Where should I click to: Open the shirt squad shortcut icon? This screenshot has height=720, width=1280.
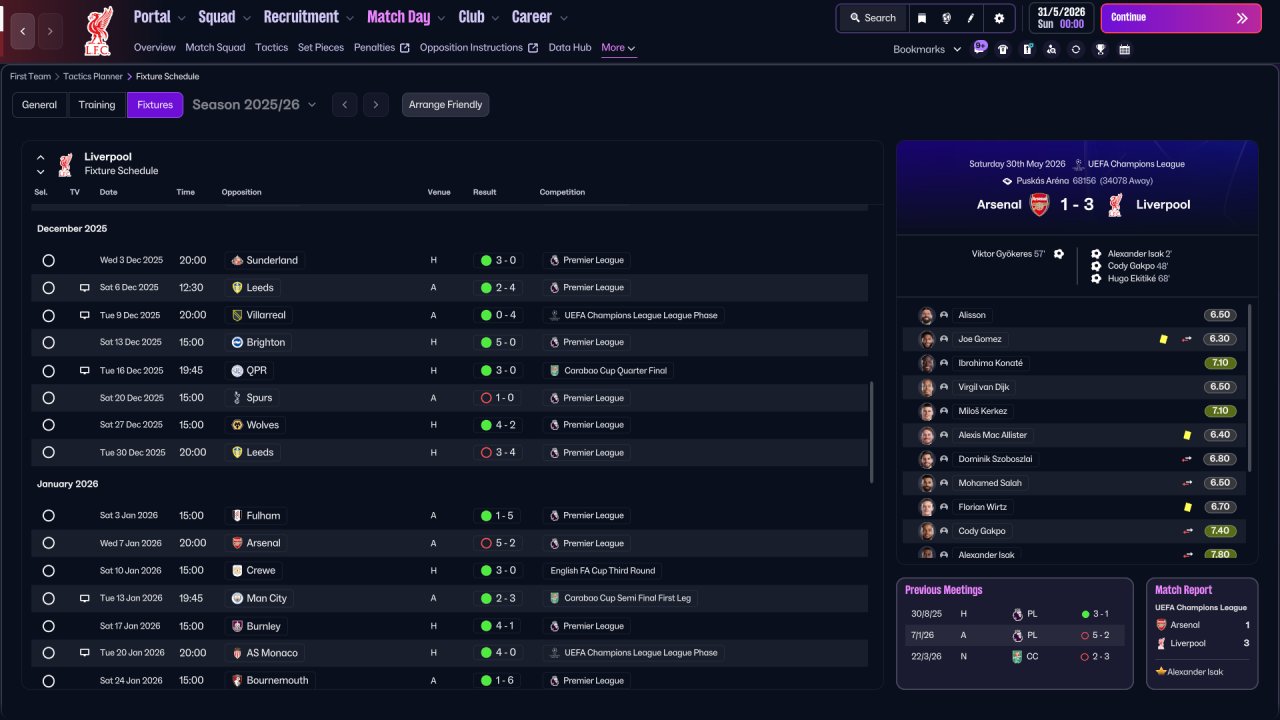pyautogui.click(x=1003, y=49)
